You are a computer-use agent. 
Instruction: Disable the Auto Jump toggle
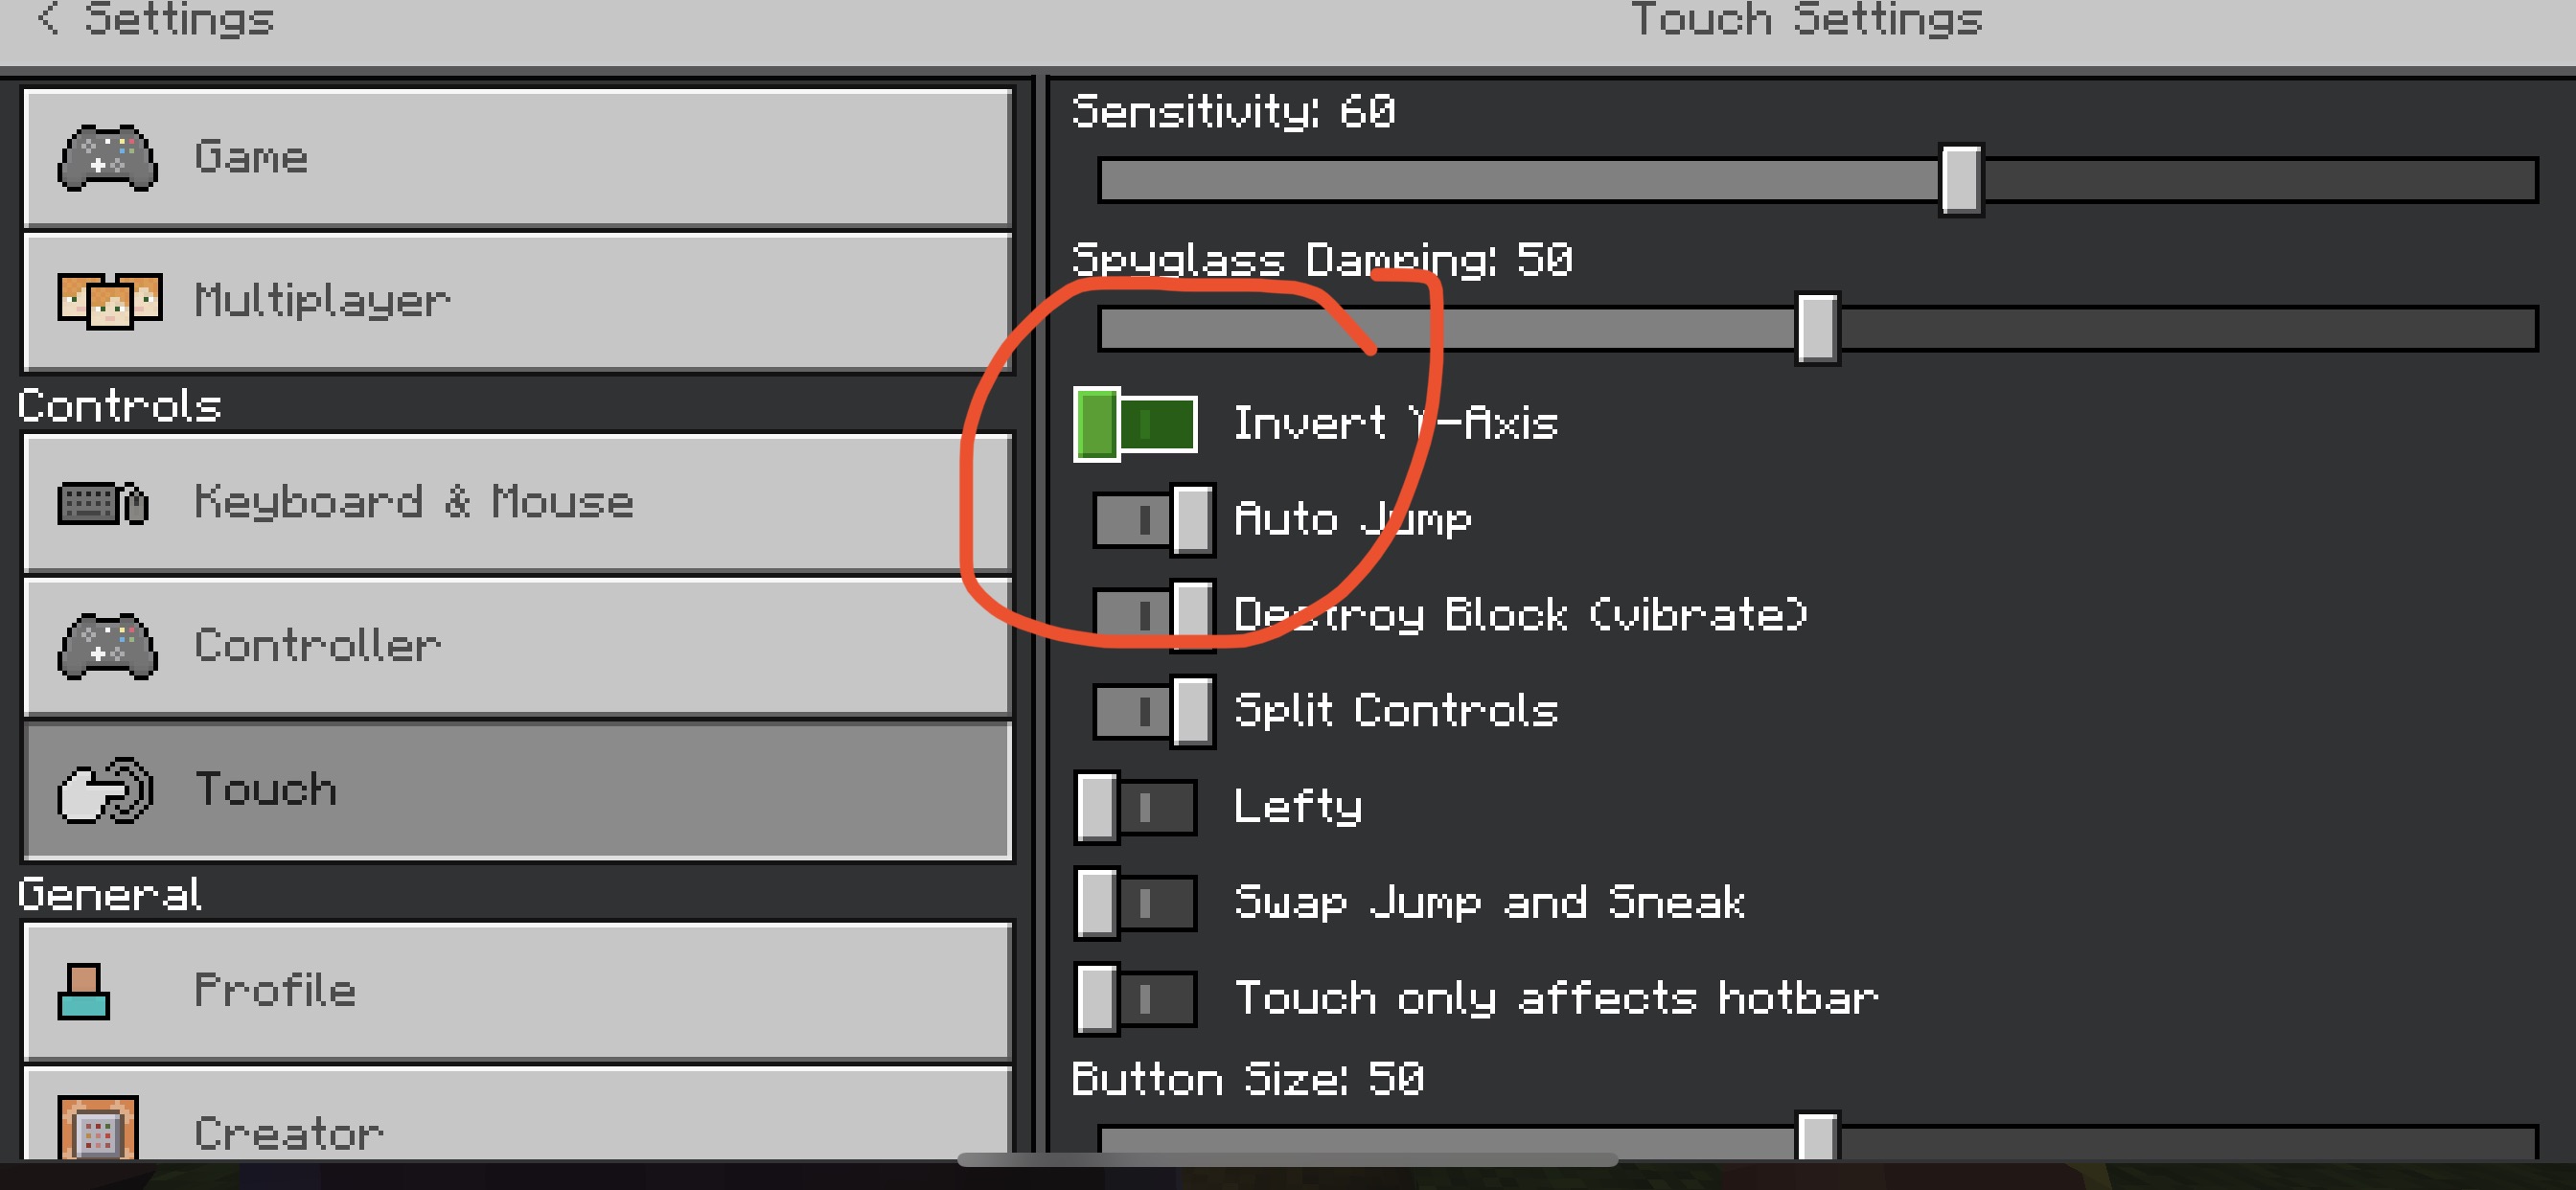point(1154,519)
